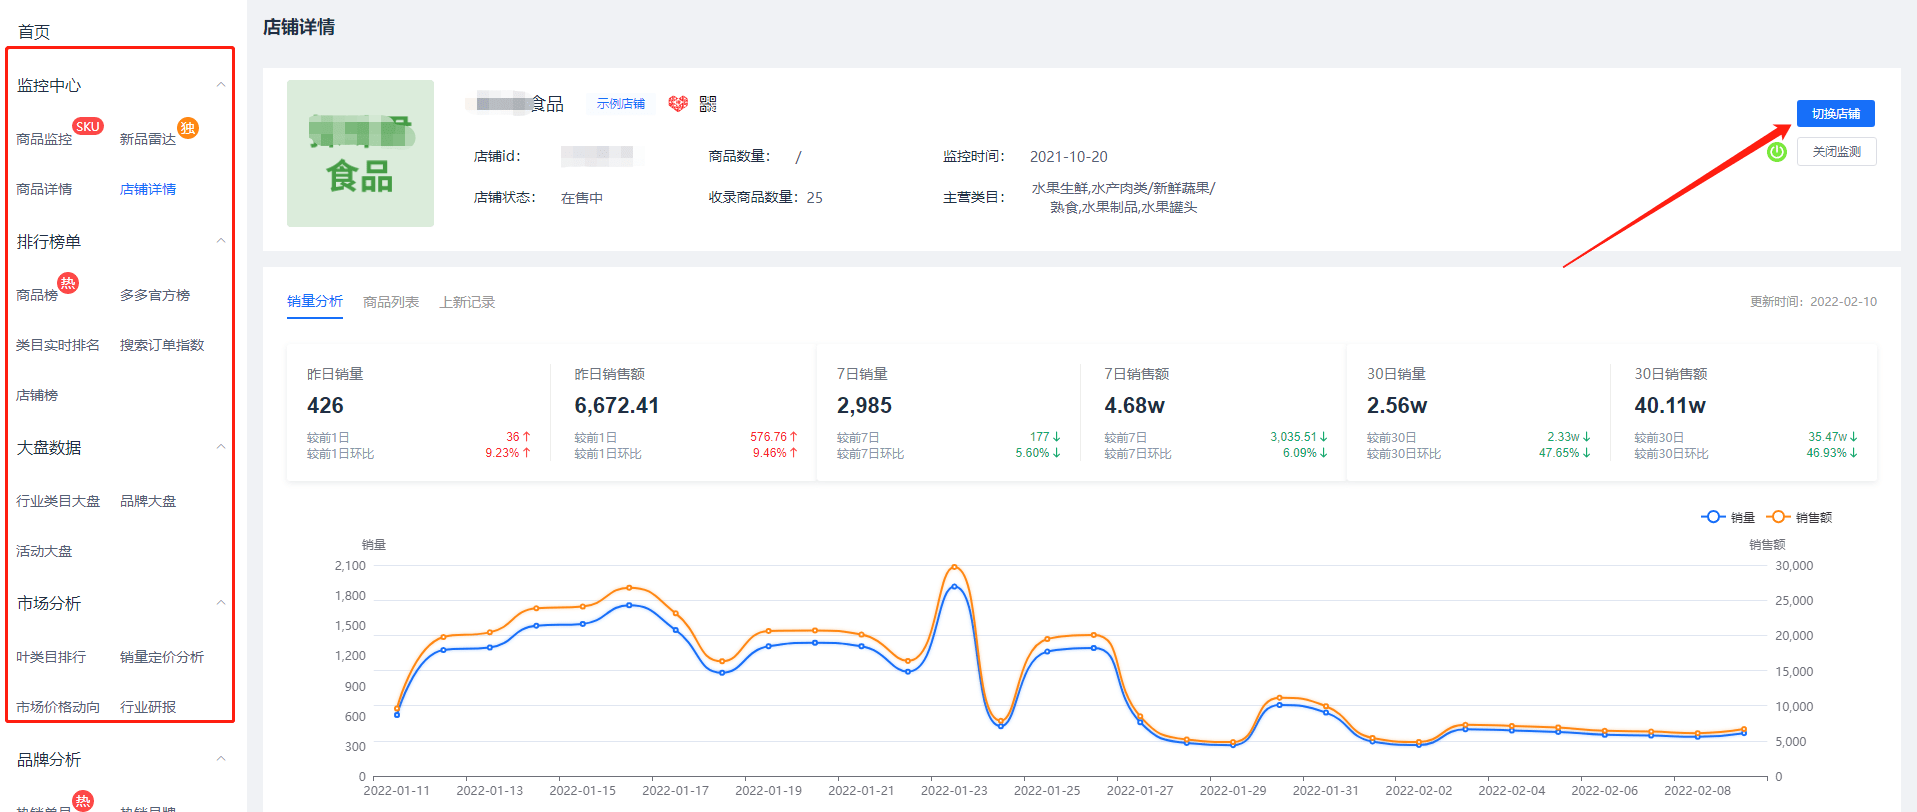The image size is (1917, 812).
Task: Click the 店铺详情 page heading
Action: pyautogui.click(x=299, y=28)
